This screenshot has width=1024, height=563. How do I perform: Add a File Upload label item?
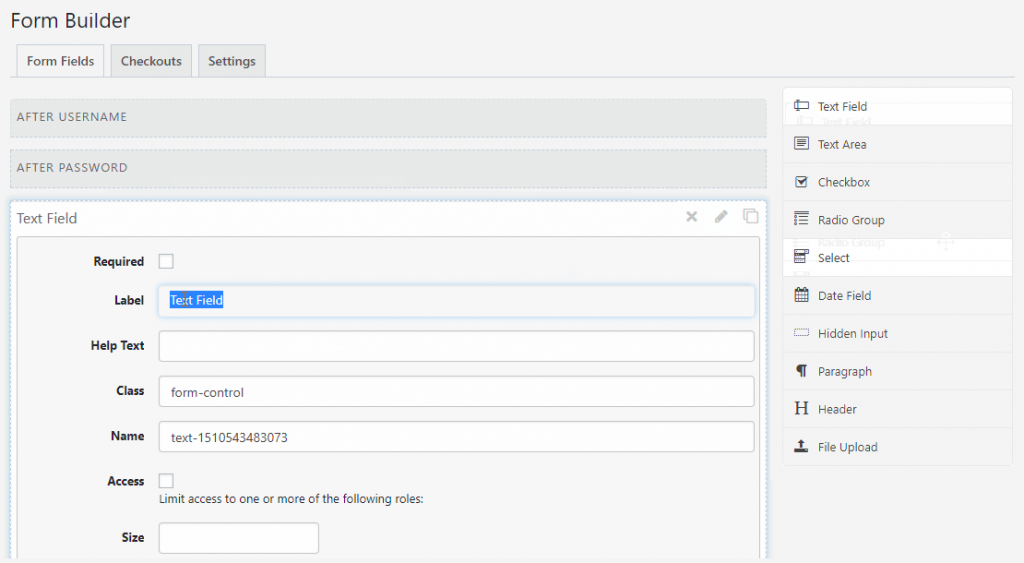(848, 447)
